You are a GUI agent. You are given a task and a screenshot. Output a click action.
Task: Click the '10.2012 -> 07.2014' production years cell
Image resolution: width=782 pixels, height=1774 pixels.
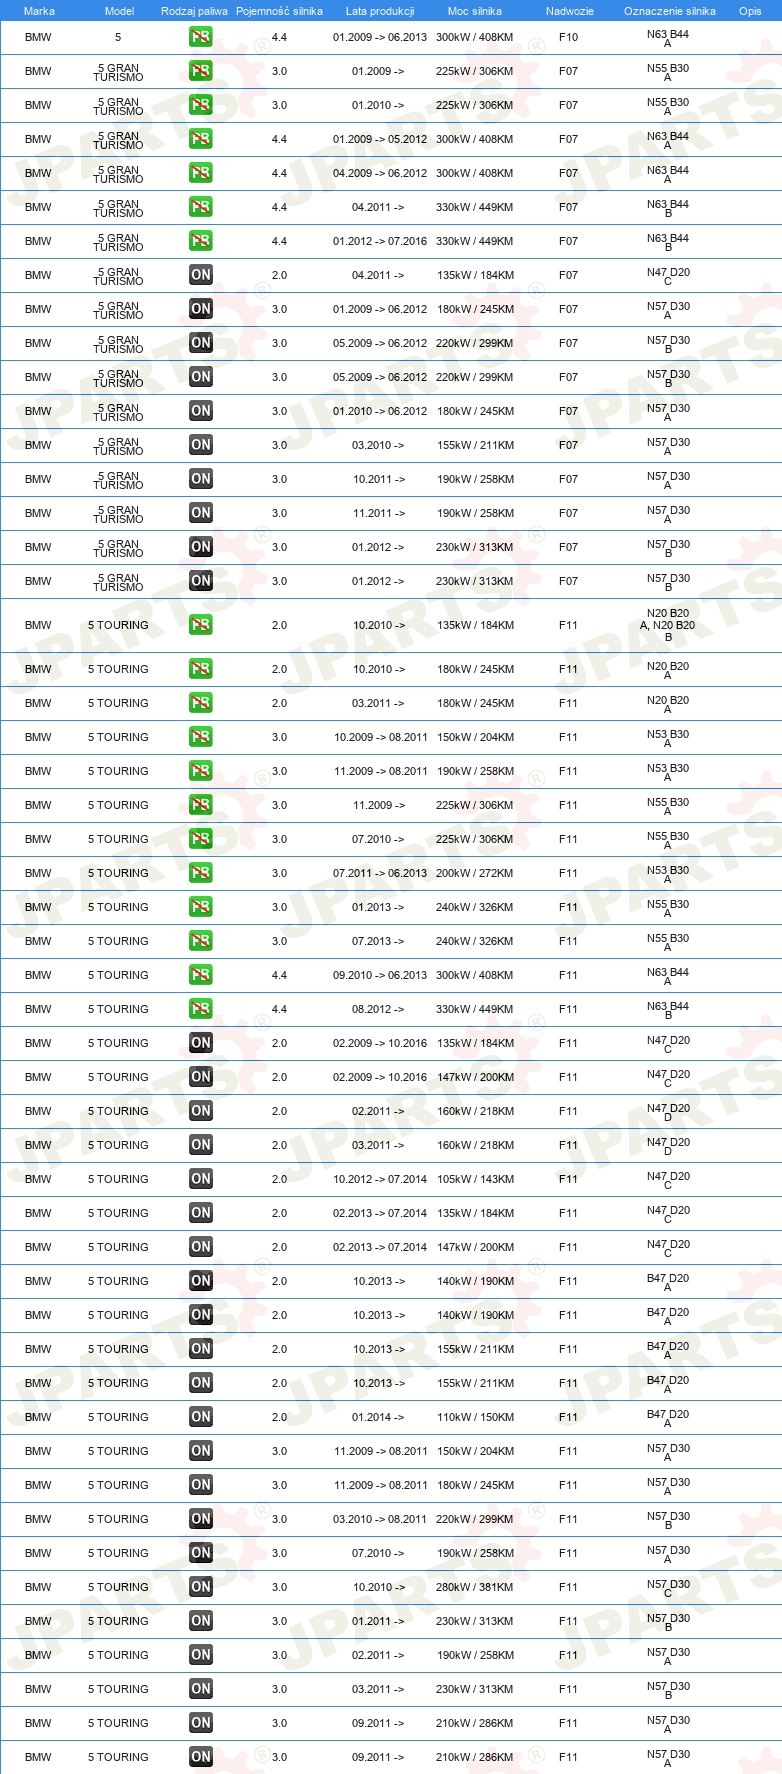point(380,1179)
